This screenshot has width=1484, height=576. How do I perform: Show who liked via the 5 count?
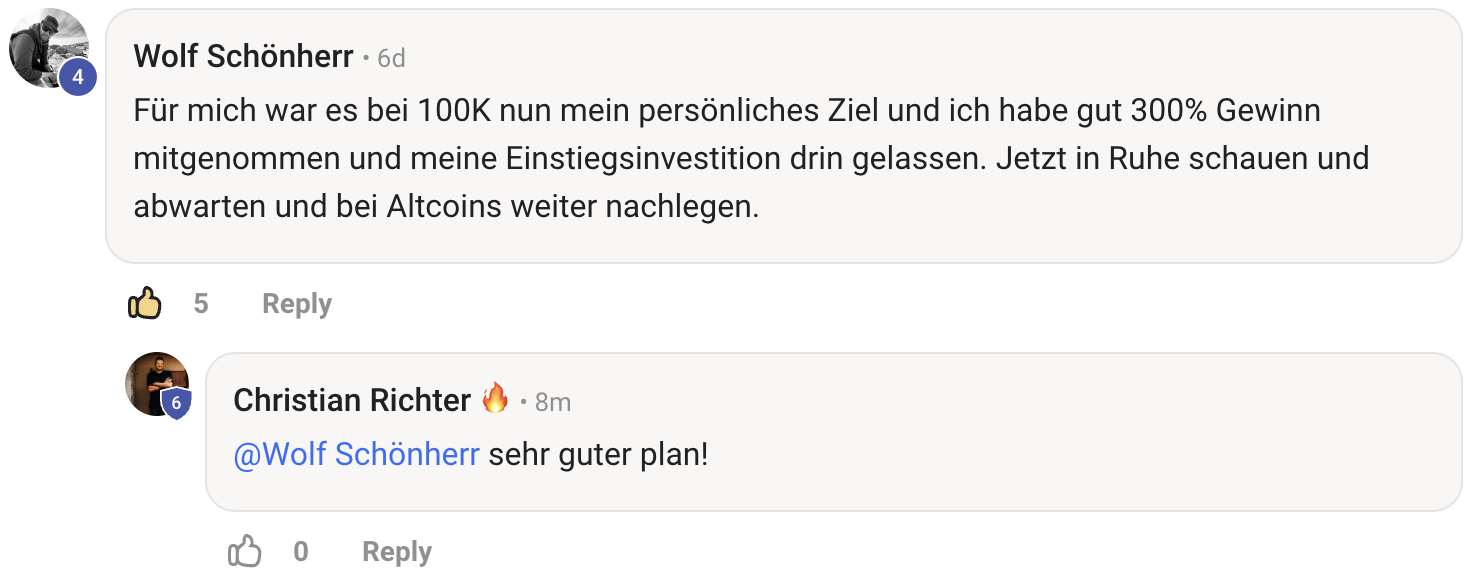point(201,304)
